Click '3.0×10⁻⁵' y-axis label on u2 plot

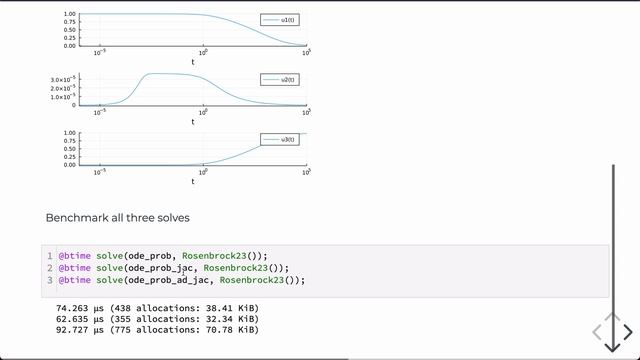click(x=63, y=79)
